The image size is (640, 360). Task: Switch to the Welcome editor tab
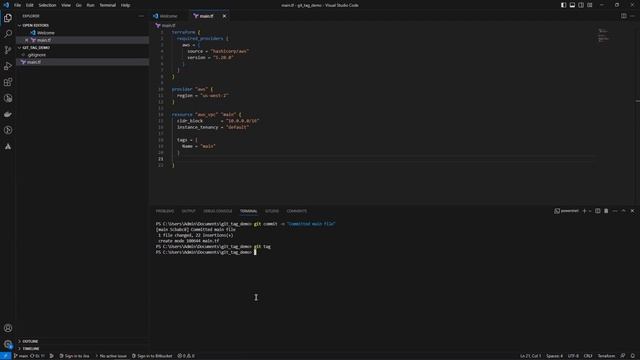(x=168, y=16)
